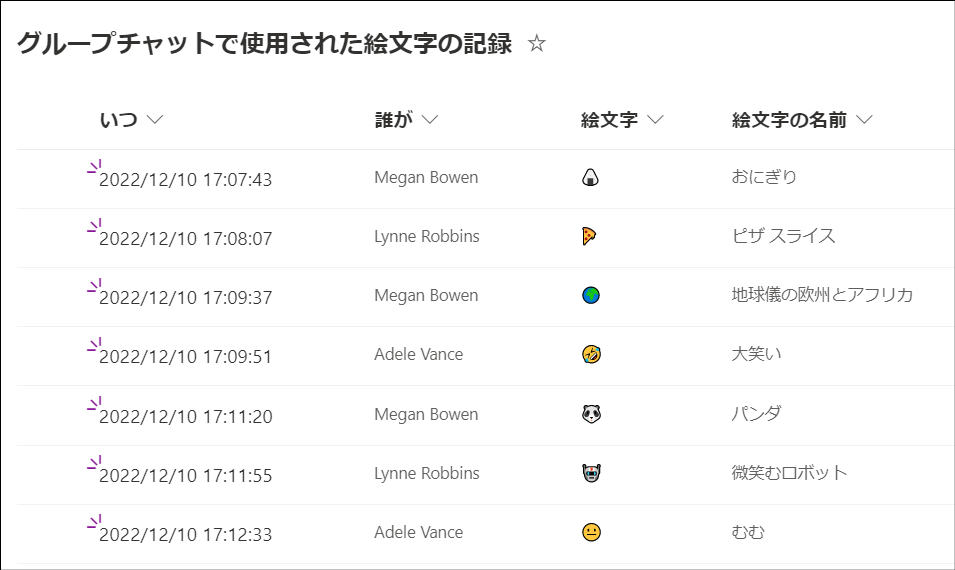955x570 pixels.
Task: Open the item dated 2022/12/10 17:07:43
Action: (185, 180)
